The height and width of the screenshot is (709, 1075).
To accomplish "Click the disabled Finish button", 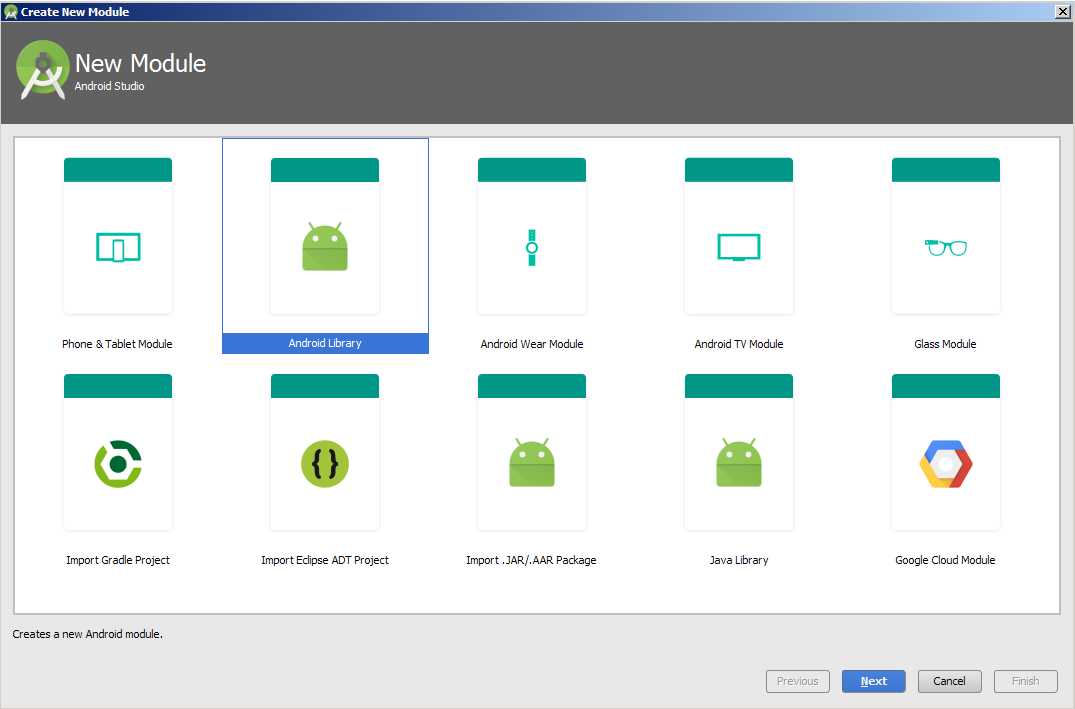I will click(x=1026, y=681).
